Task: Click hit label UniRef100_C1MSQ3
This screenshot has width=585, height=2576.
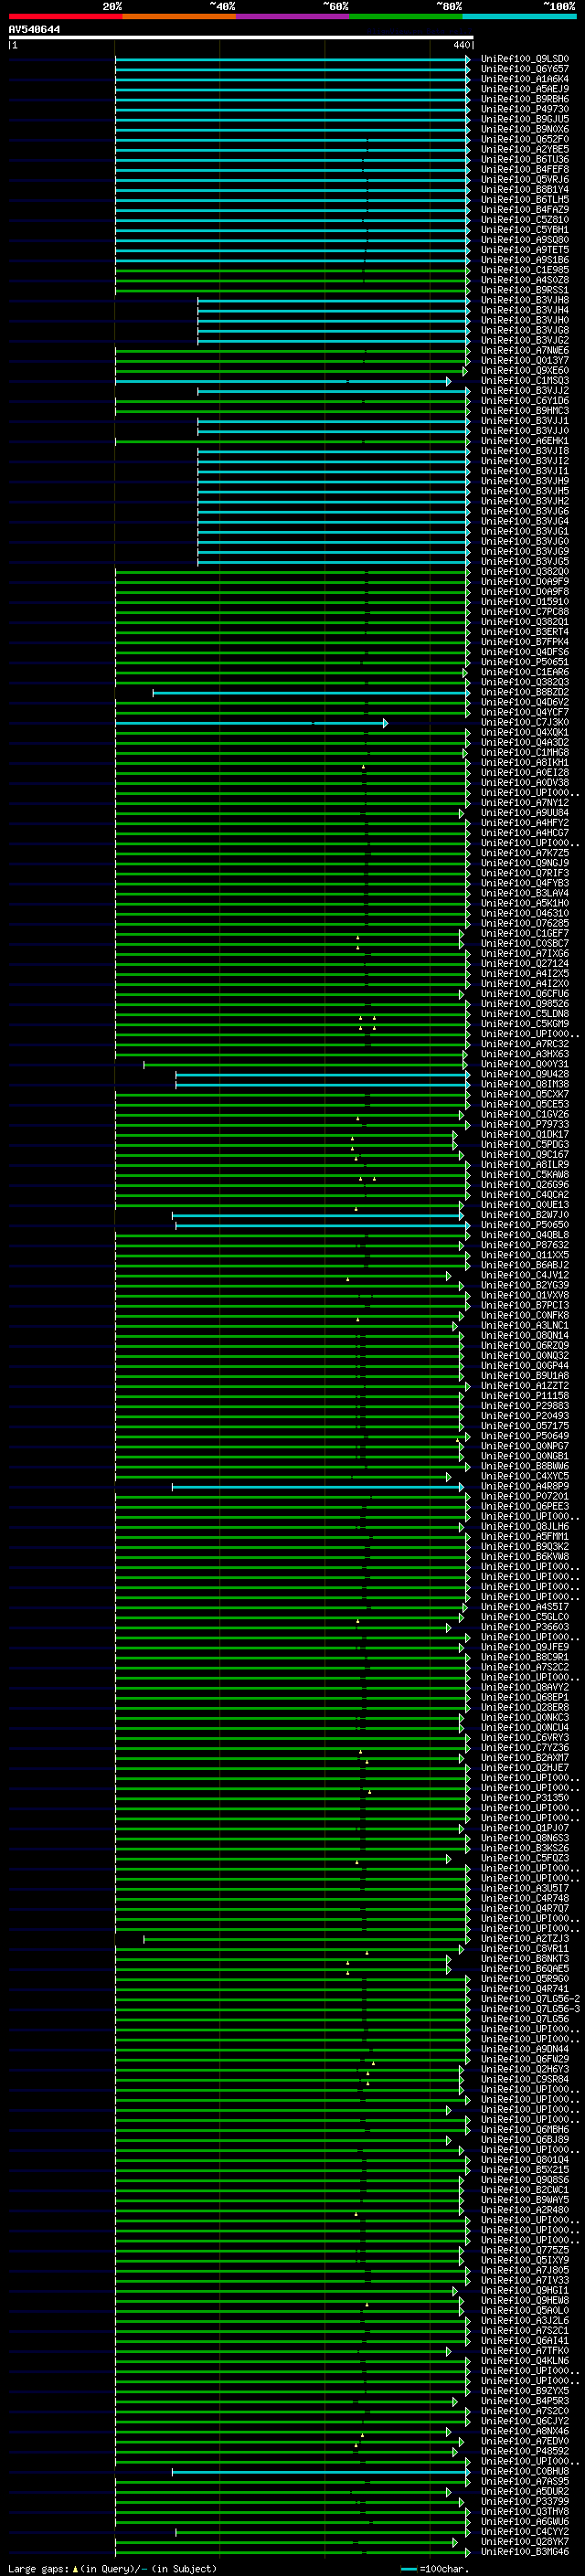Action: coord(524,381)
